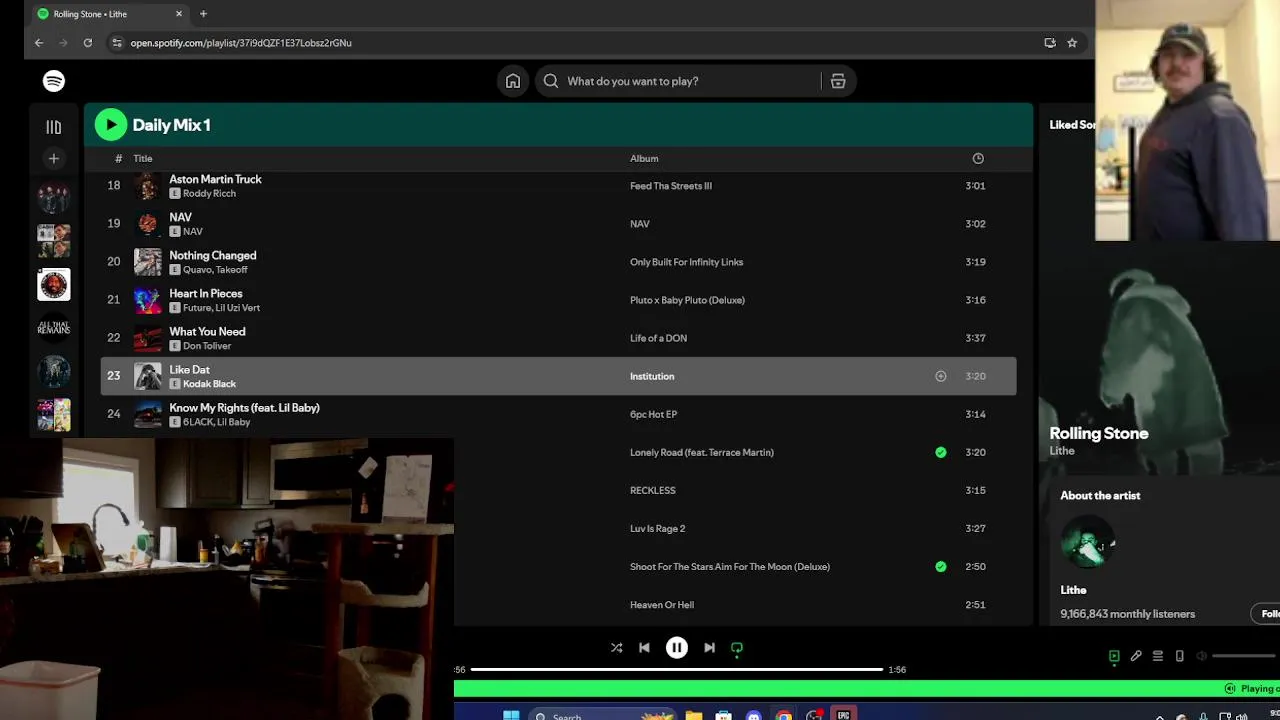Viewport: 1280px width, 720px height.
Task: Sort tracks by duration clock icon
Action: tap(978, 158)
